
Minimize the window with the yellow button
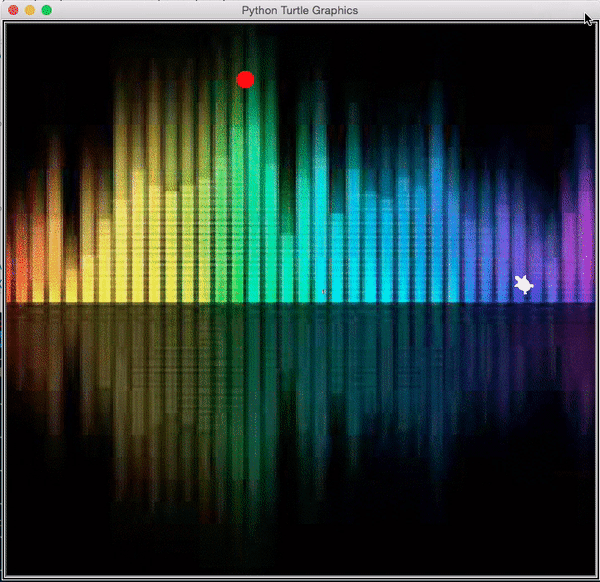[30, 10]
